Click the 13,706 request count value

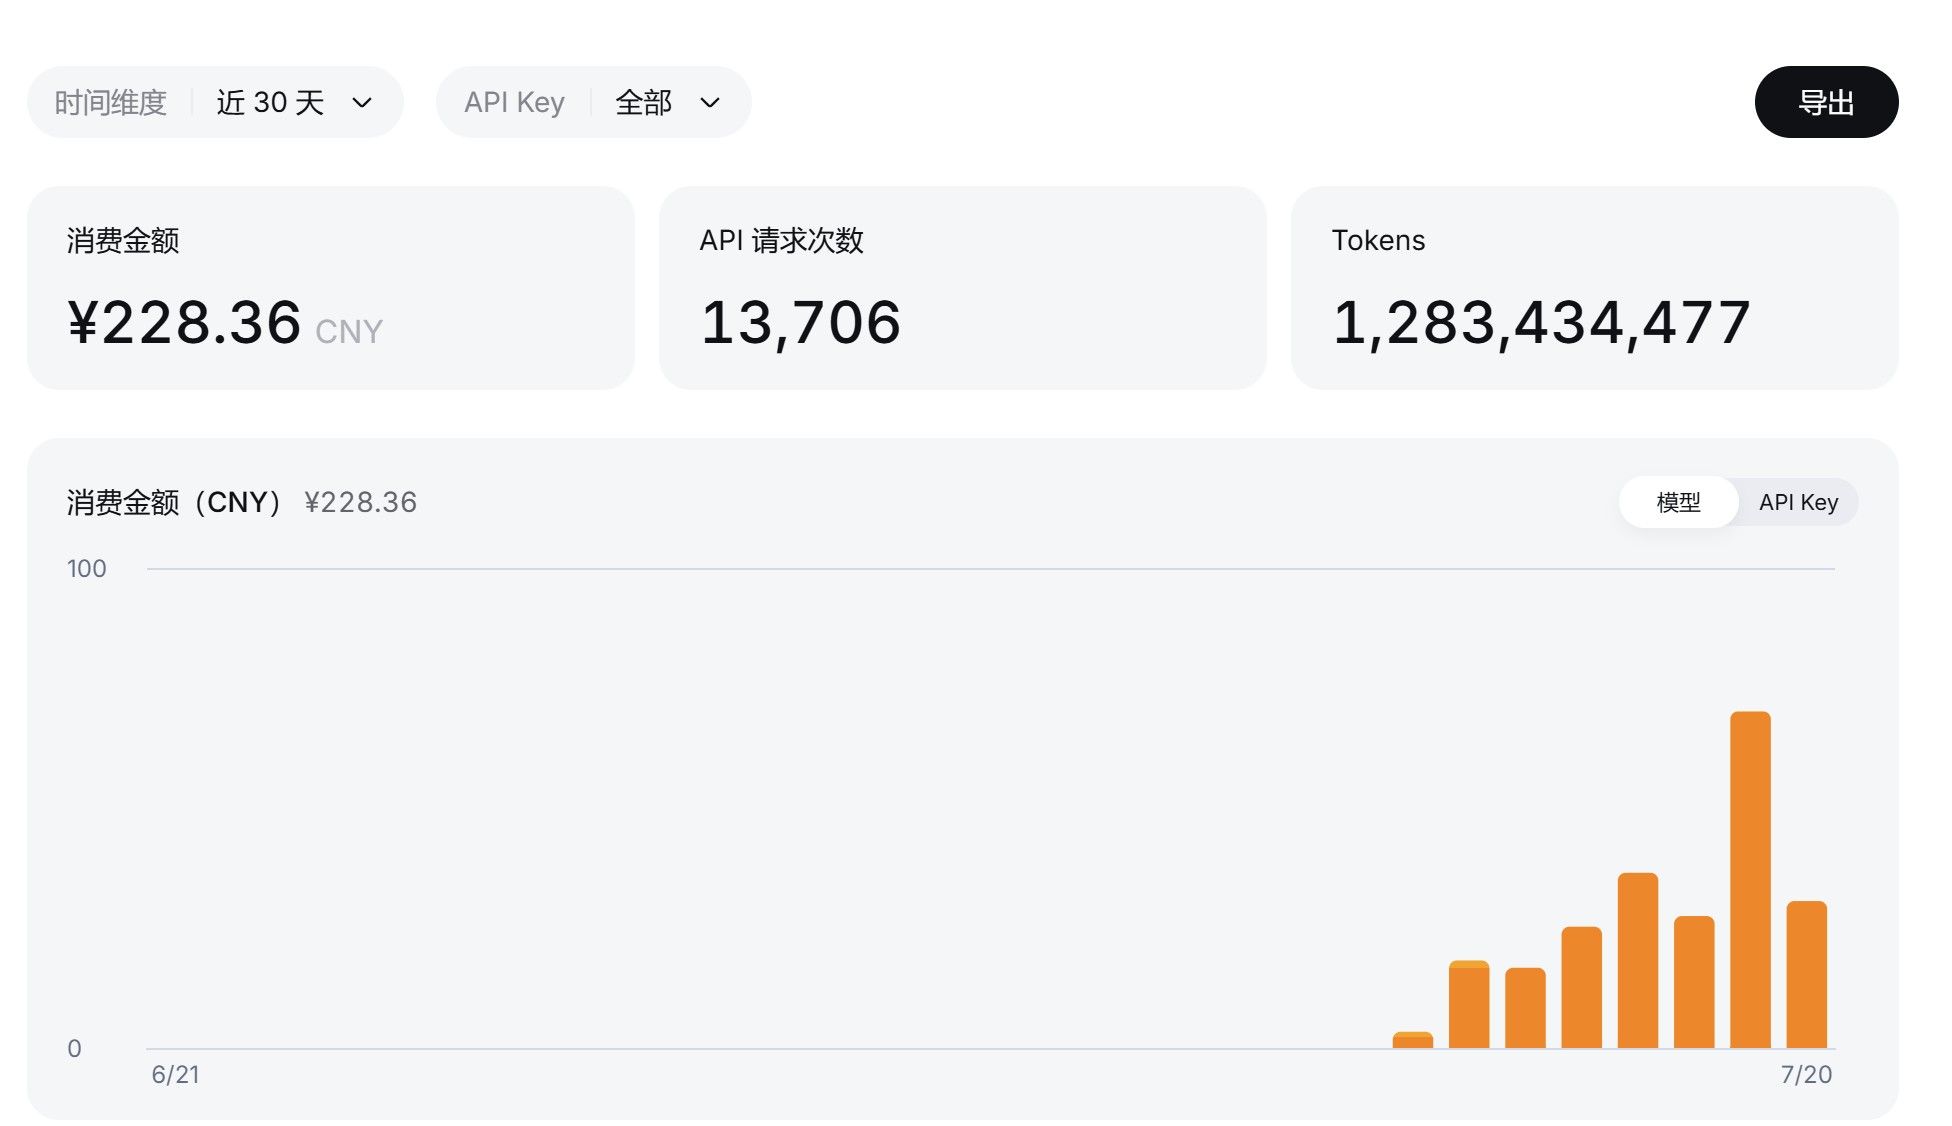tap(801, 323)
